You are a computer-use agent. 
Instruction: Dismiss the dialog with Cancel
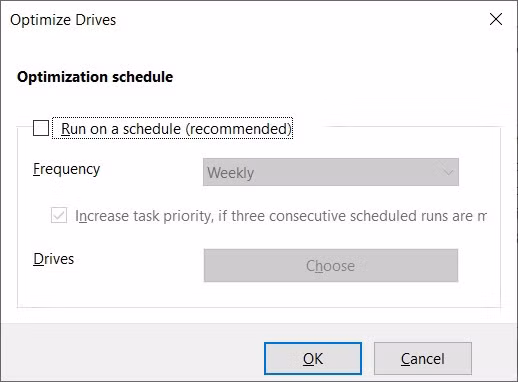pyautogui.click(x=422, y=358)
